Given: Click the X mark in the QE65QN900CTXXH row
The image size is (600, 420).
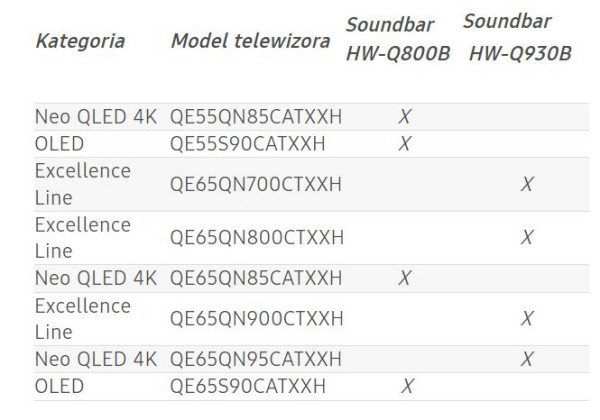Looking at the screenshot, I should click(x=526, y=318).
